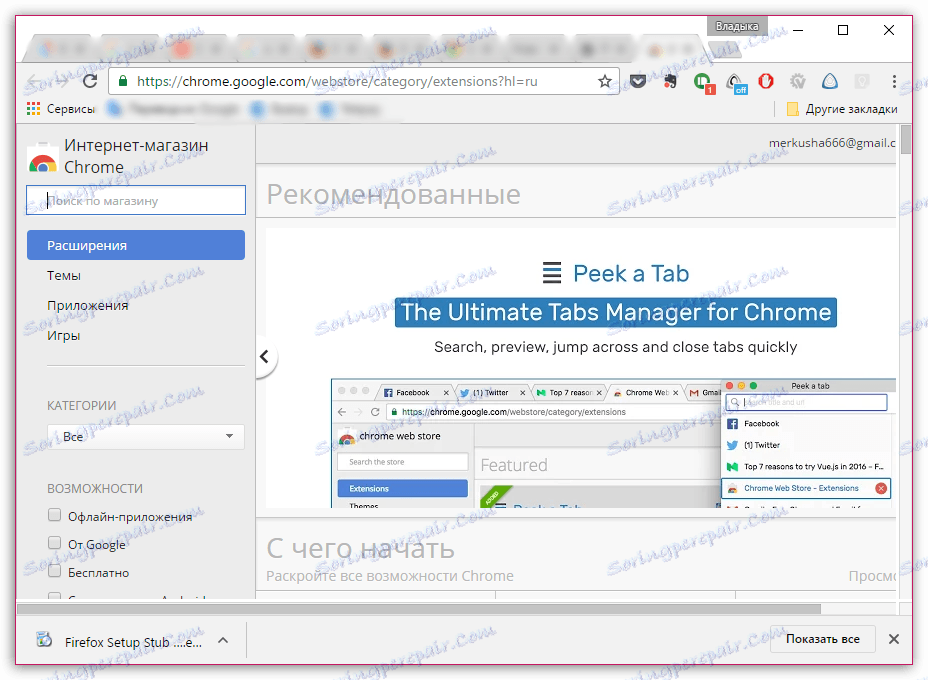Open the blue droplet extension icon
This screenshot has height=680, width=928.
click(x=830, y=81)
